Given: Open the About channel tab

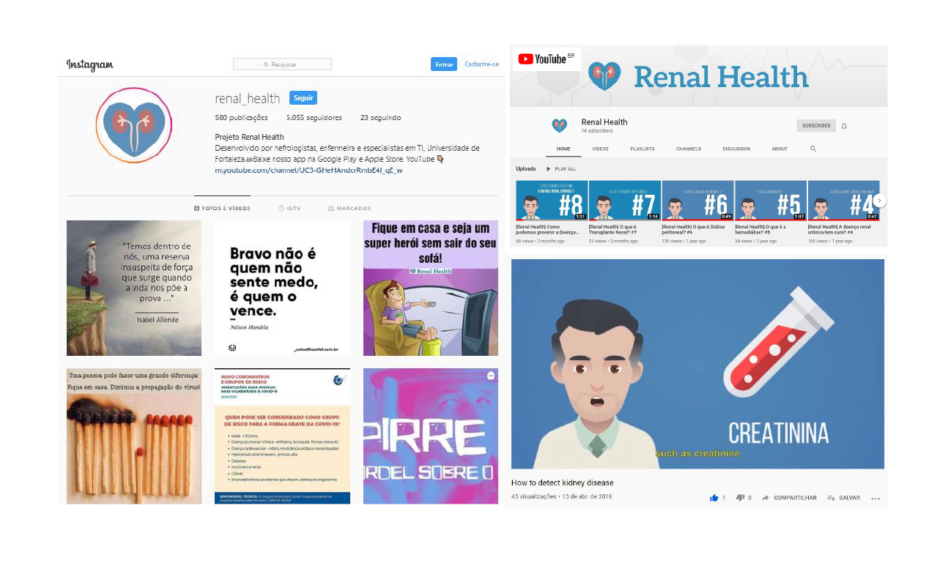Looking at the screenshot, I should coord(779,149).
